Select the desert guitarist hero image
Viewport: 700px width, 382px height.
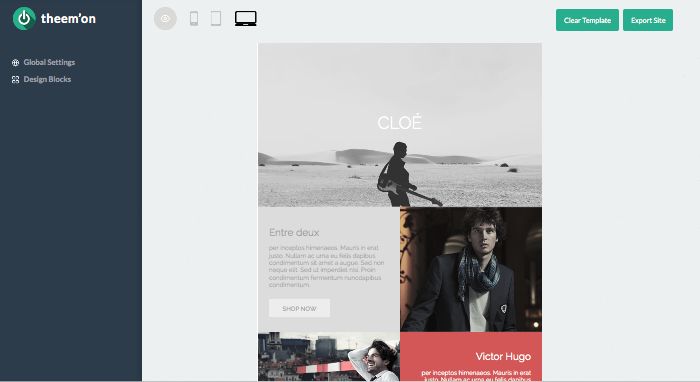400,125
